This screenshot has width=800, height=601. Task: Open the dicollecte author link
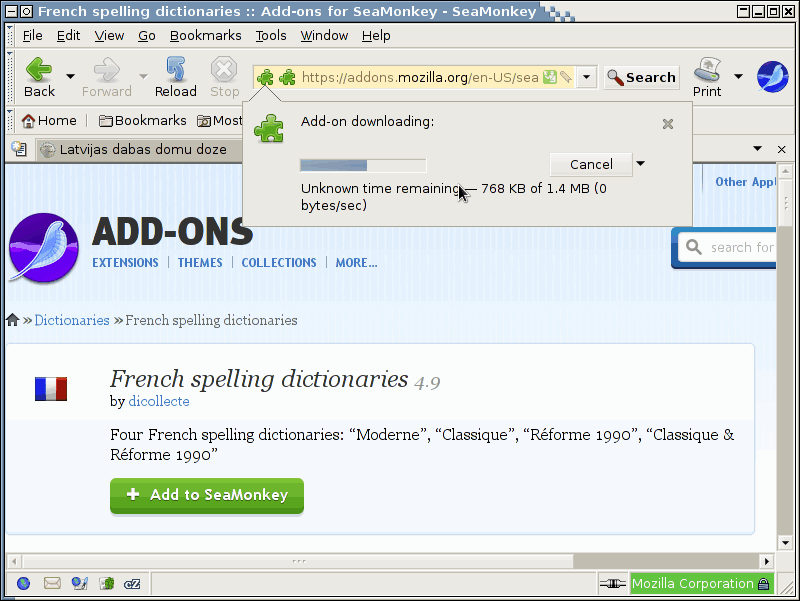[x=159, y=402]
